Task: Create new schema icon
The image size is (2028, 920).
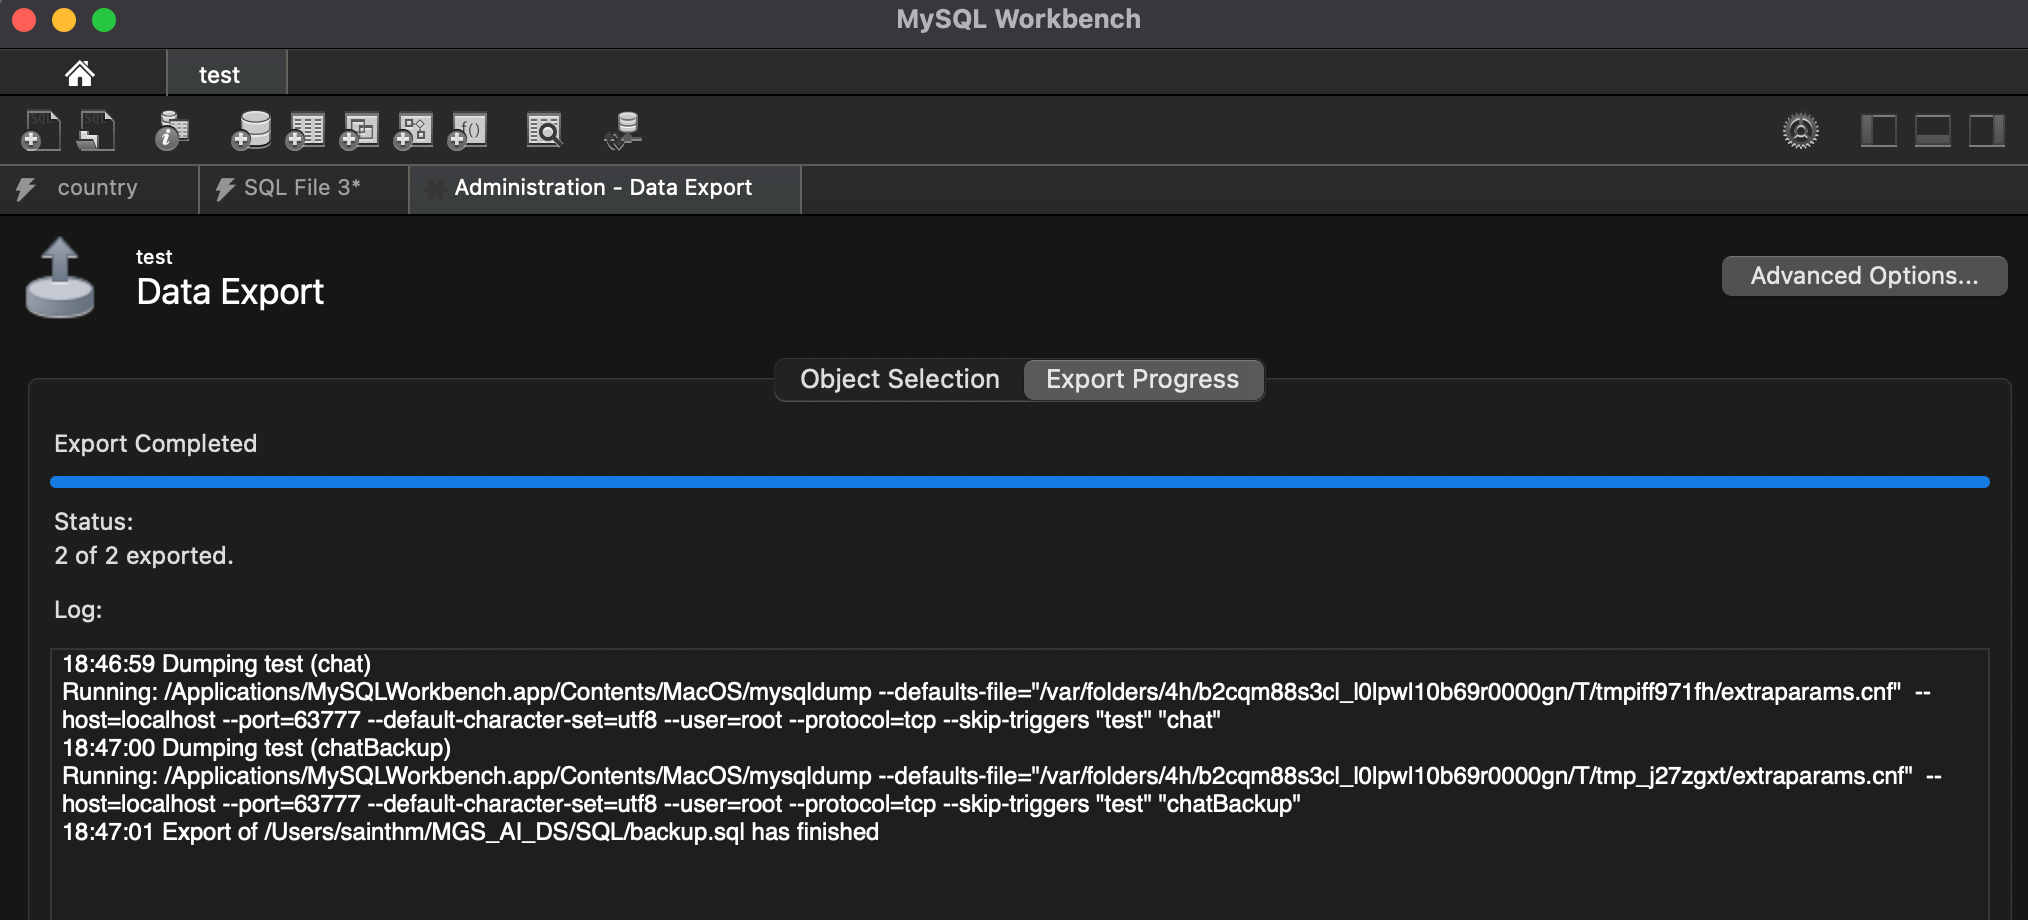Action: pos(251,131)
